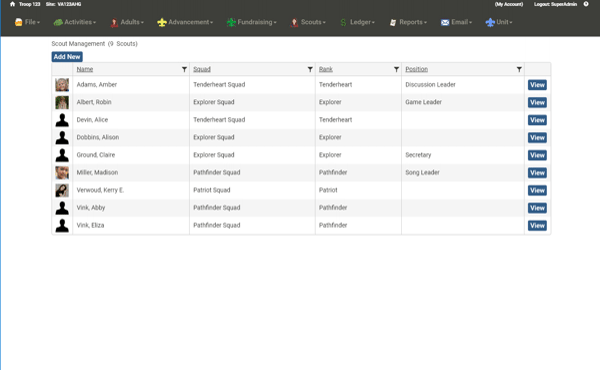The image size is (600, 370).
Task: Click Kerry Verwoud's profile picture
Action: pyautogui.click(x=62, y=190)
